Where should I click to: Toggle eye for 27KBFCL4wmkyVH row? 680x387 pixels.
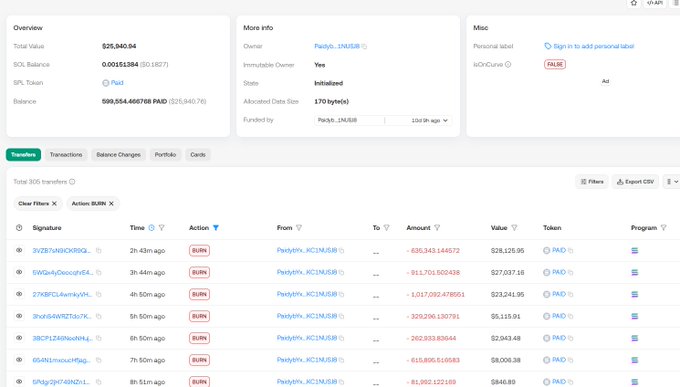pos(19,294)
